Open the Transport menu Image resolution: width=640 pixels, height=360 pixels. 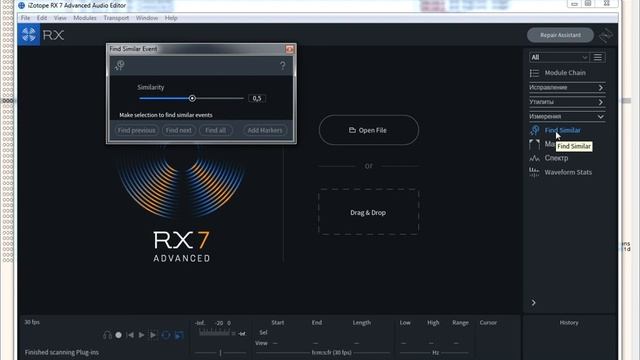116,18
